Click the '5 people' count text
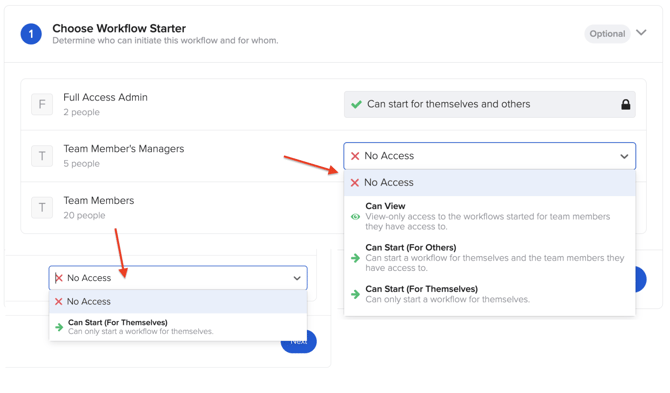Viewport: 670px width, 393px height. [x=82, y=164]
